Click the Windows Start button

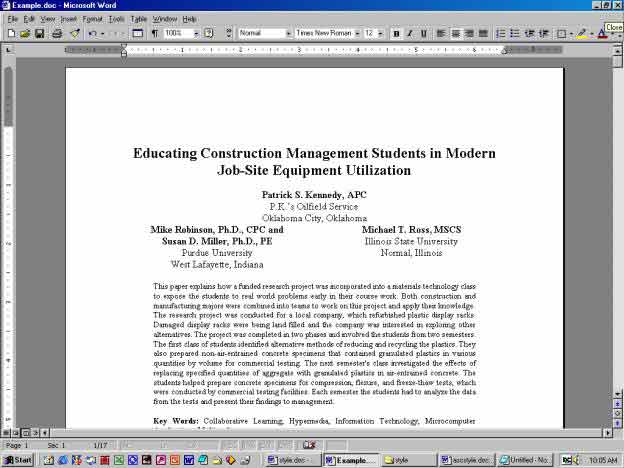click(18, 460)
